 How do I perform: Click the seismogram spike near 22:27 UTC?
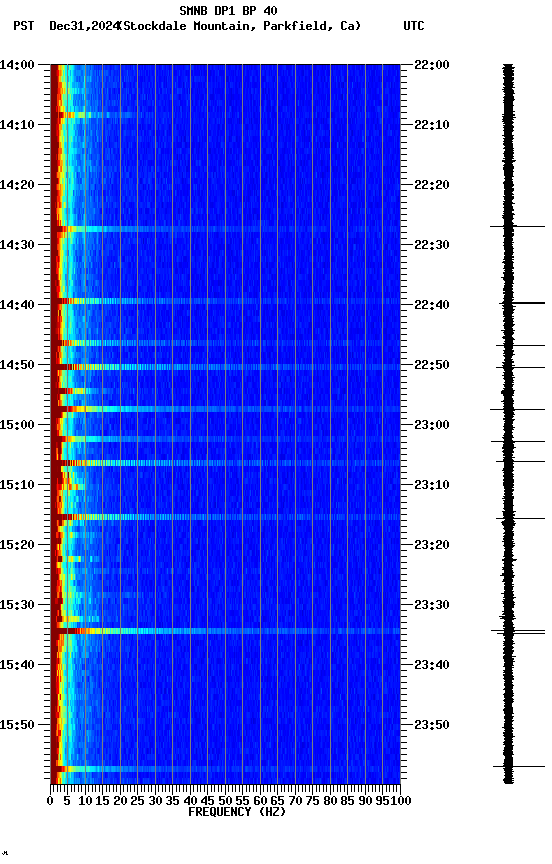pos(517,226)
